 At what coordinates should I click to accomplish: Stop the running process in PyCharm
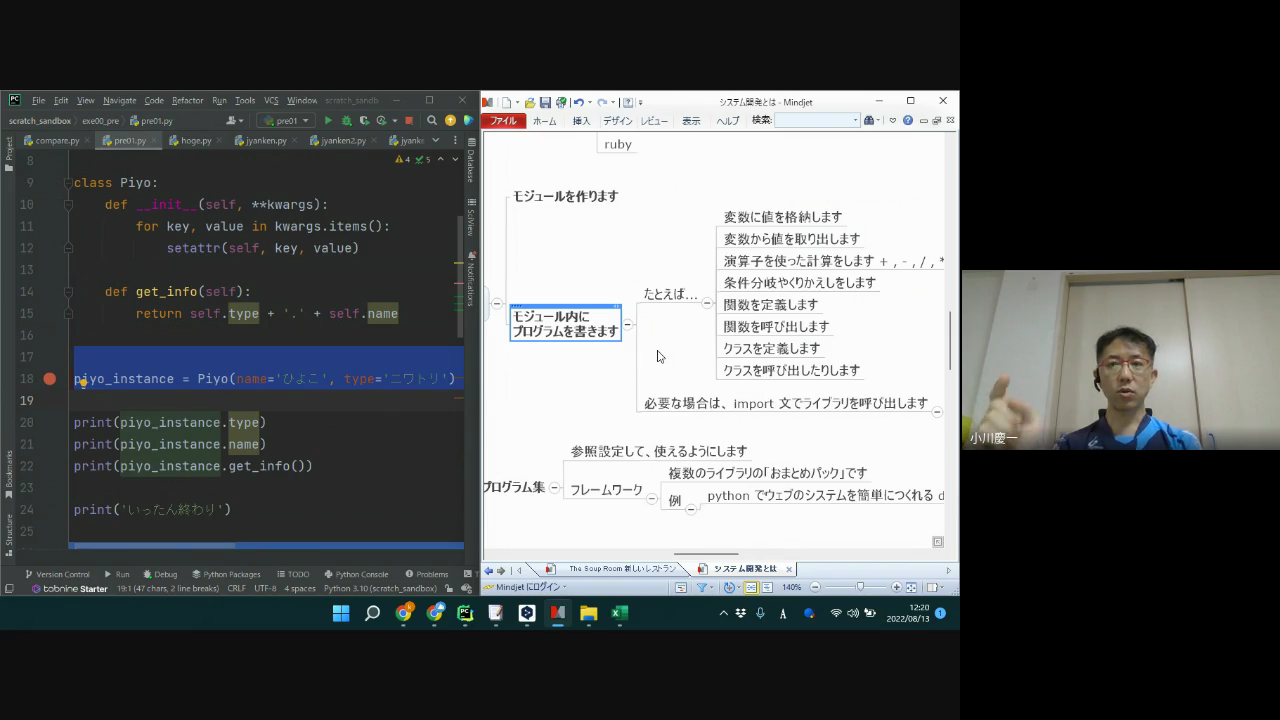[x=409, y=121]
